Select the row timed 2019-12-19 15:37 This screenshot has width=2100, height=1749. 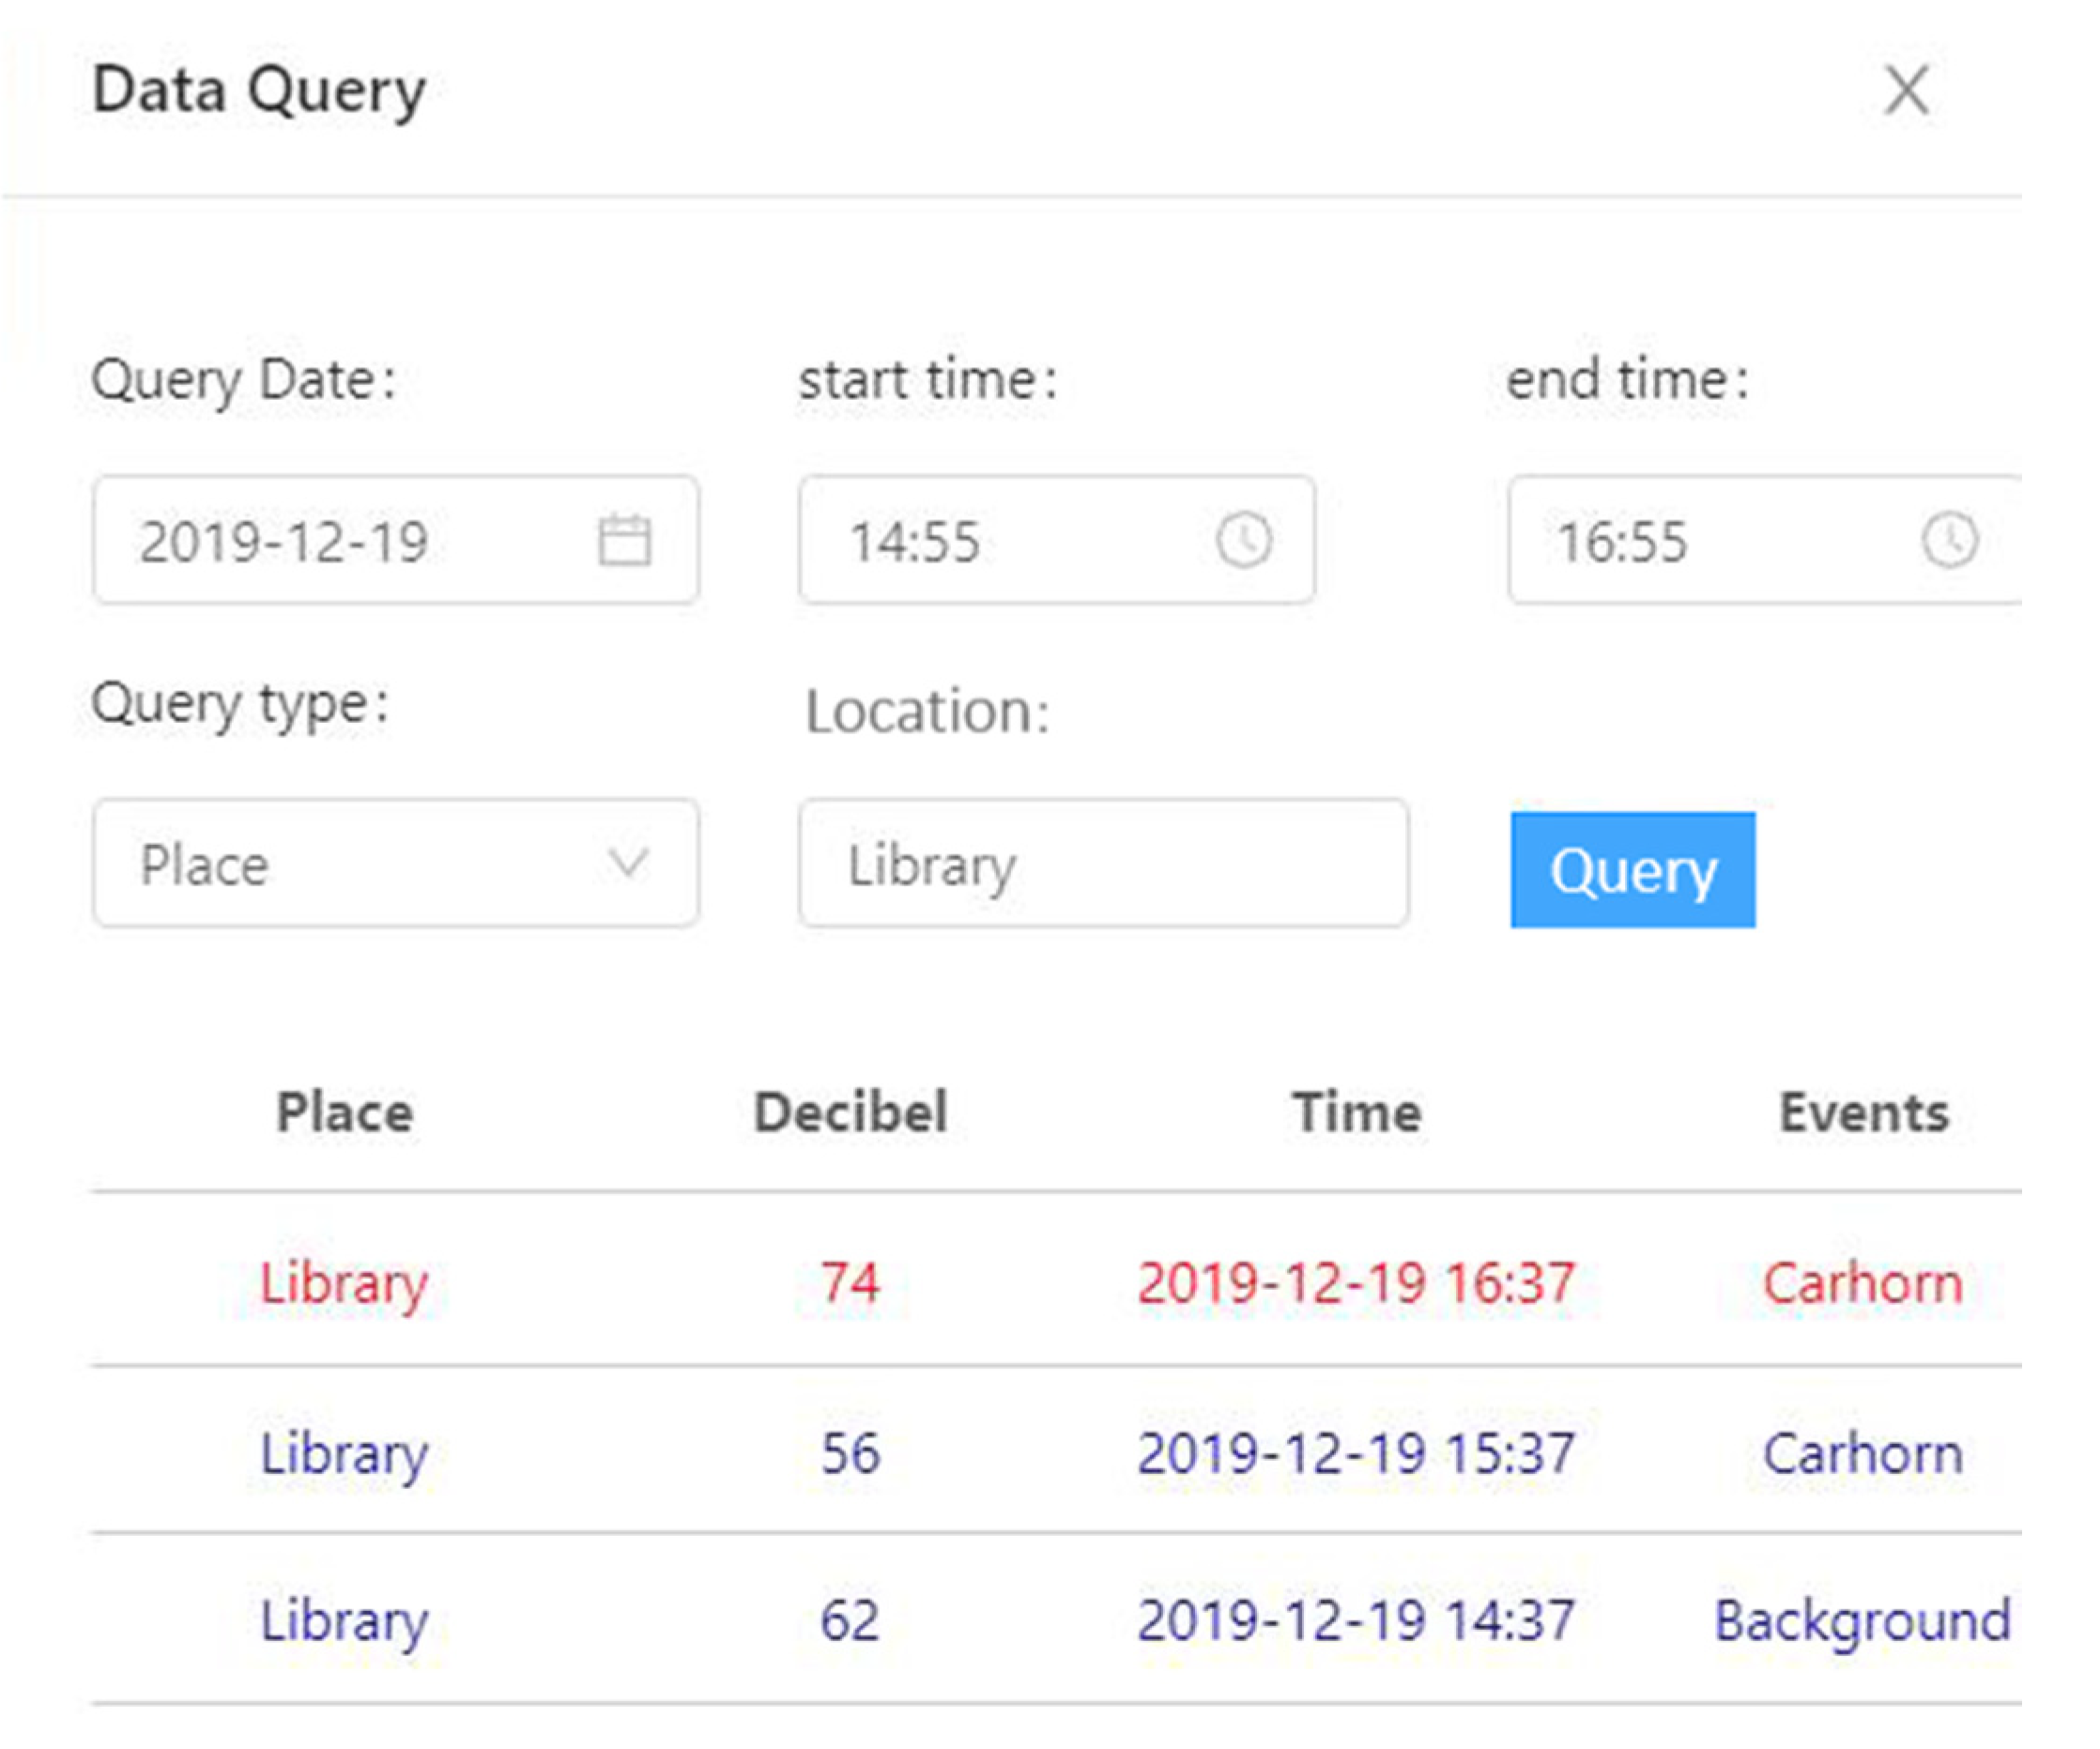tap(1356, 1452)
